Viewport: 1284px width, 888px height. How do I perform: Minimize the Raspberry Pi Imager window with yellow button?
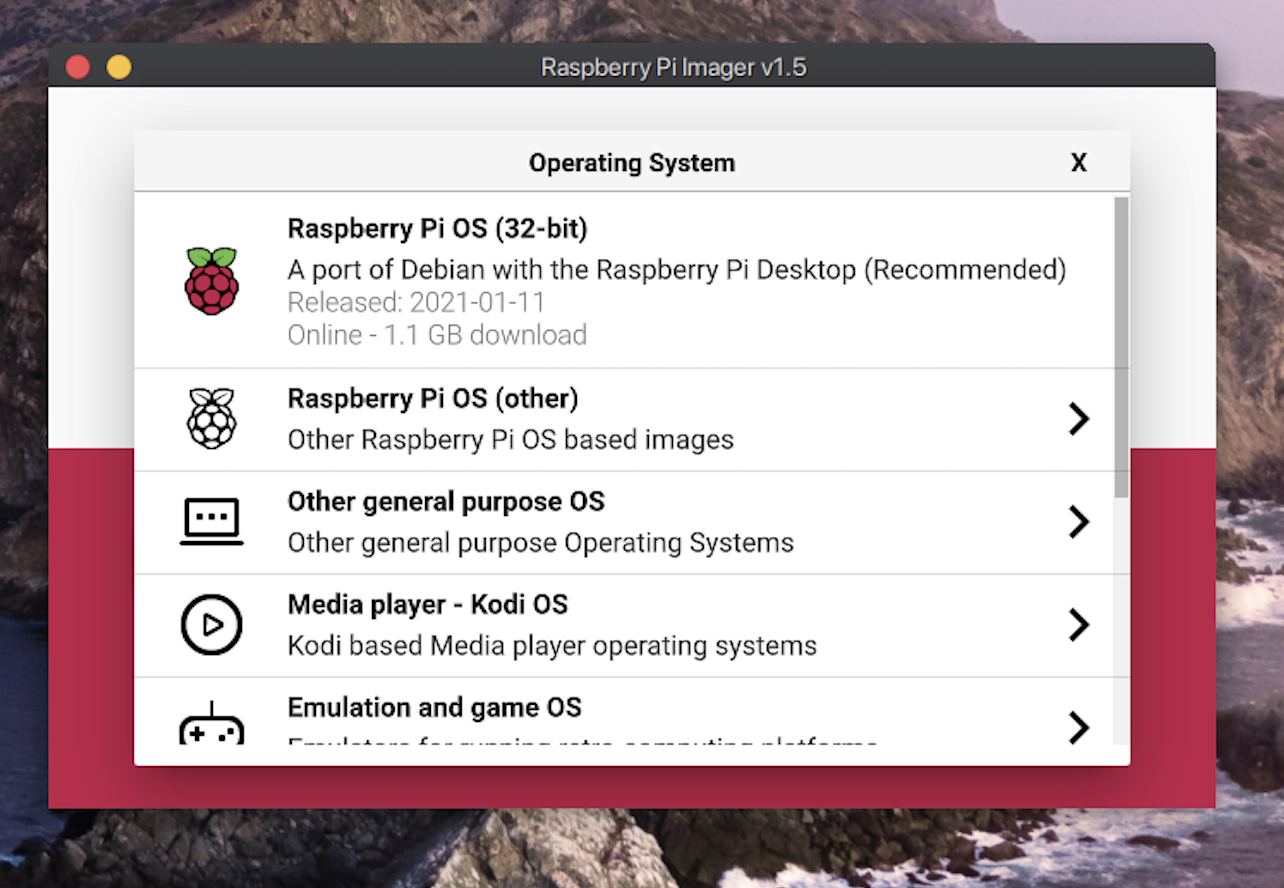(119, 67)
